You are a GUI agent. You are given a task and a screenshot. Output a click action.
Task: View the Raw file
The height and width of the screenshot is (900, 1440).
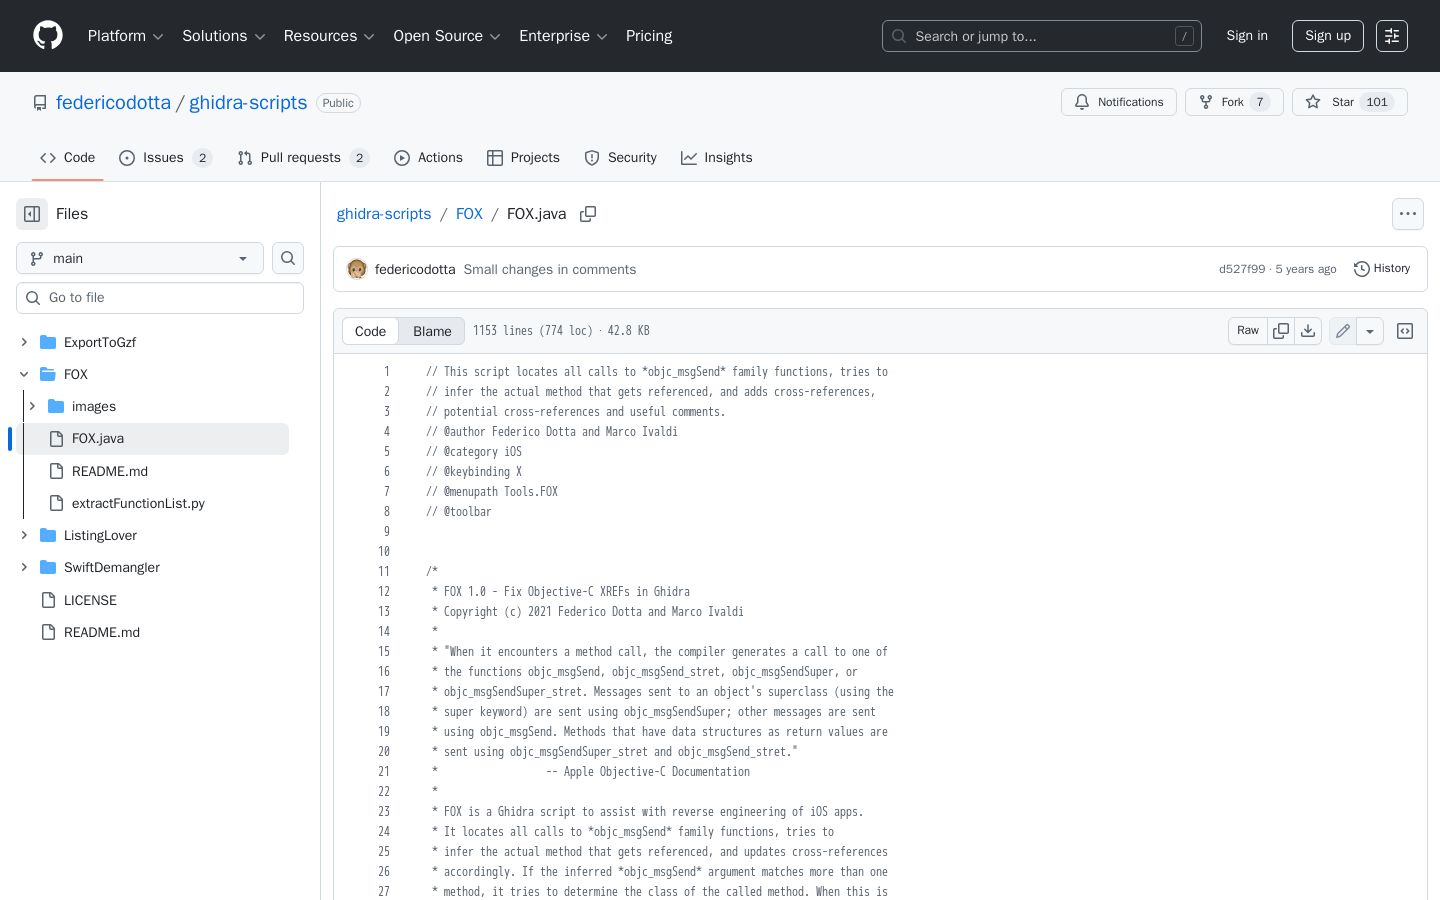(1248, 331)
